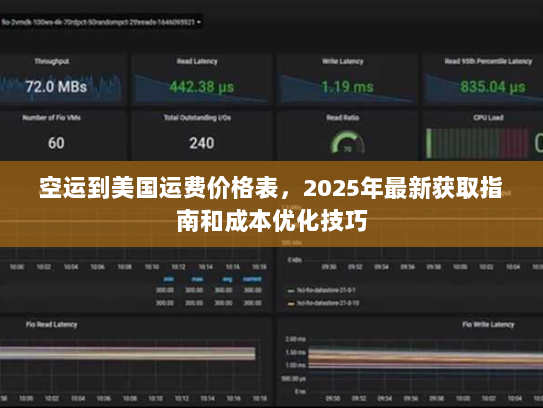Sort legend by the min column
This screenshot has height=408, width=543.
point(168,279)
